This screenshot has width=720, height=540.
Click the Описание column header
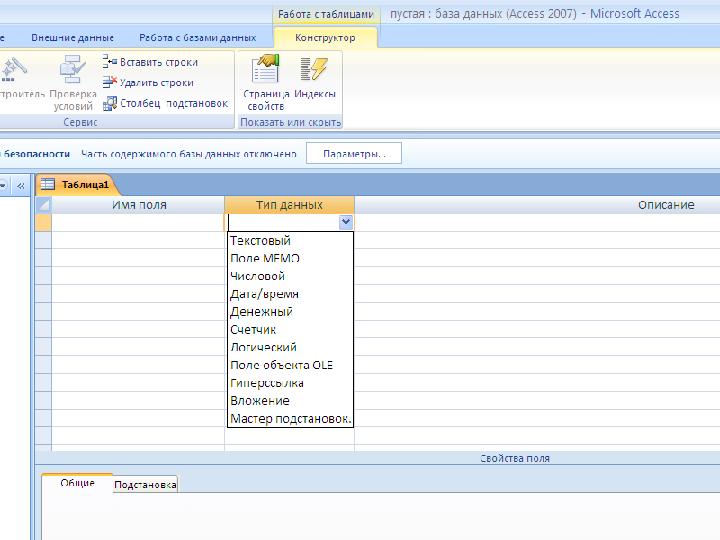(x=537, y=205)
